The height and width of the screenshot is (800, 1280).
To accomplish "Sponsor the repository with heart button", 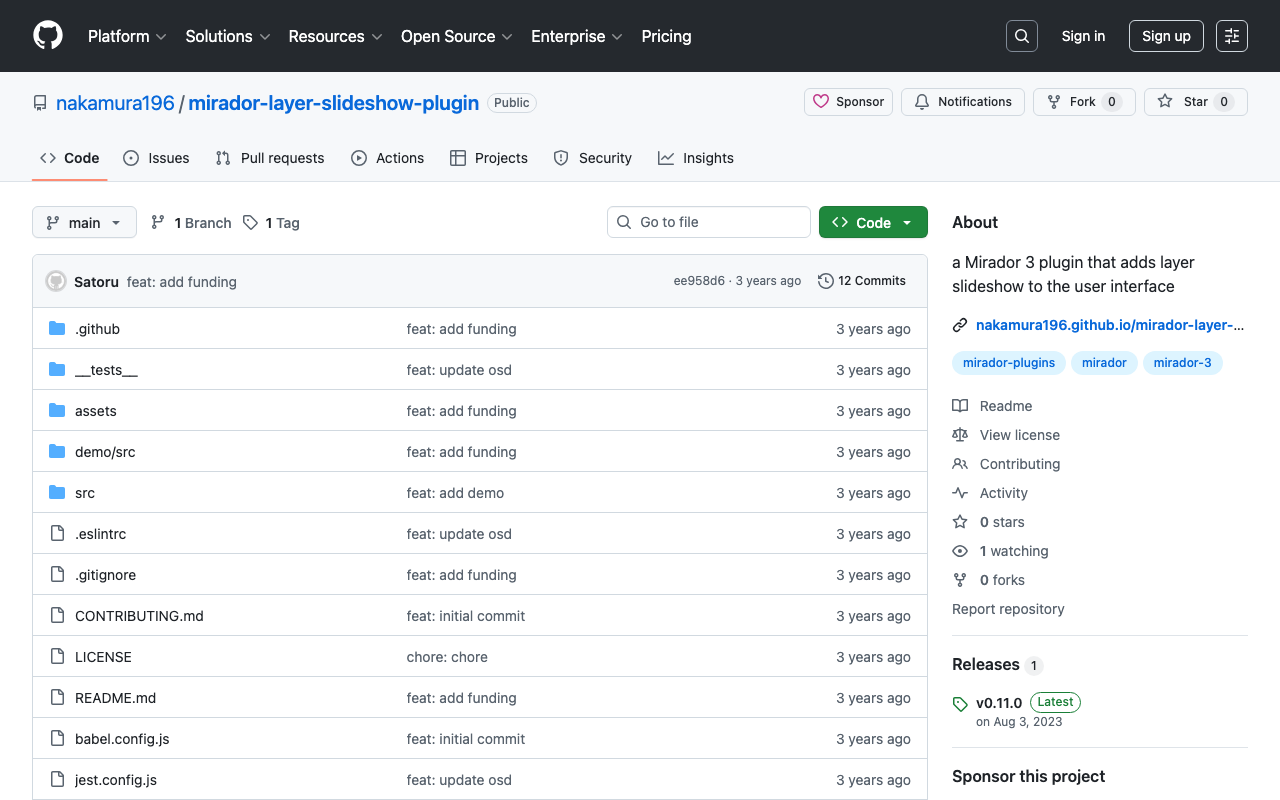I will (x=848, y=102).
